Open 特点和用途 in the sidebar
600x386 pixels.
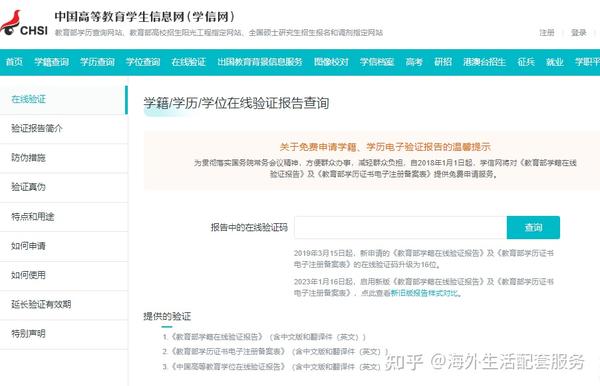(64, 217)
